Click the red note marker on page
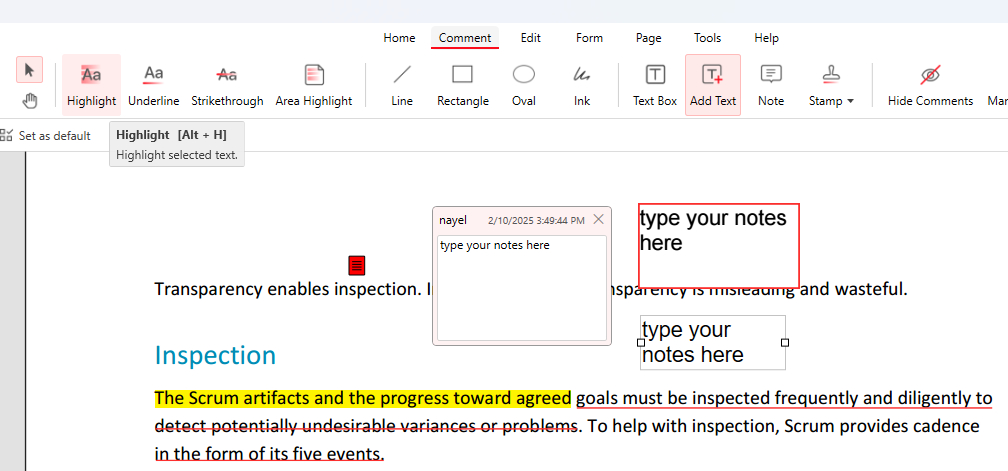The height and width of the screenshot is (471, 1008). 357,265
